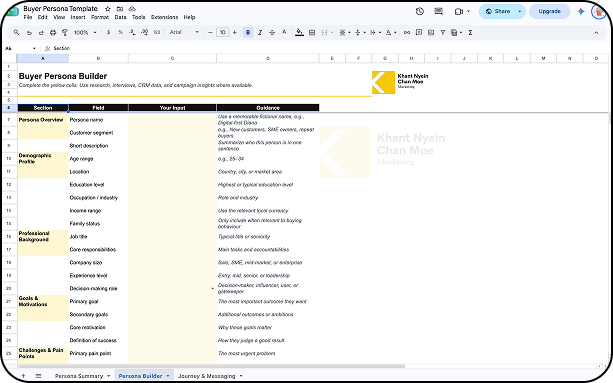This screenshot has width=613, height=383.
Task: Collapse the toolbar with the chevron
Action: [596, 32]
